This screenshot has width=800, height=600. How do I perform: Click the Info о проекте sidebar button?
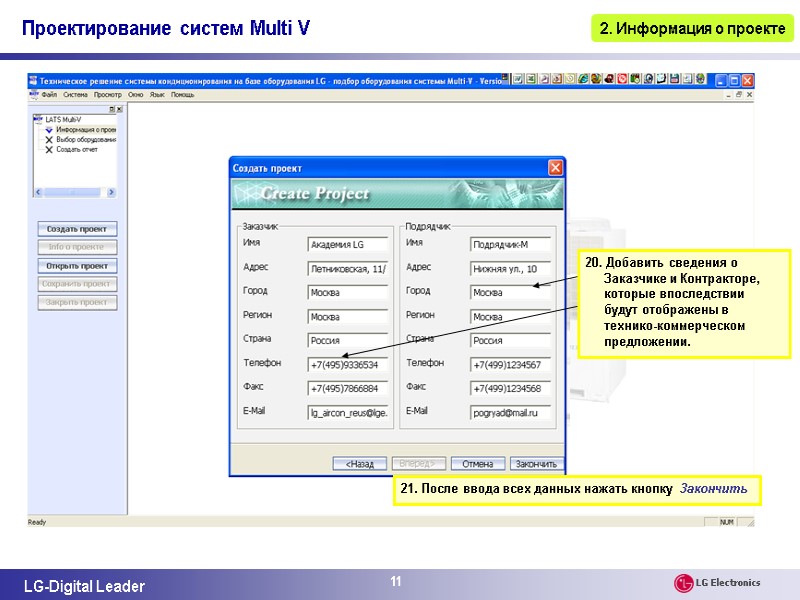tap(77, 247)
